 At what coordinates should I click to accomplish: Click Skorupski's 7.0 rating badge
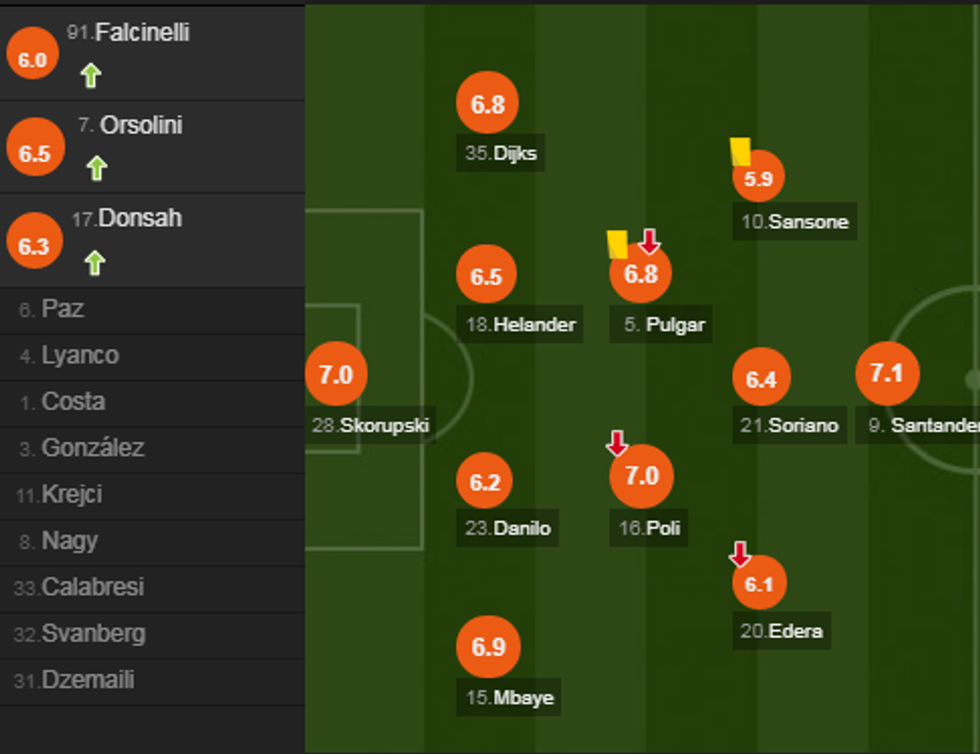336,375
